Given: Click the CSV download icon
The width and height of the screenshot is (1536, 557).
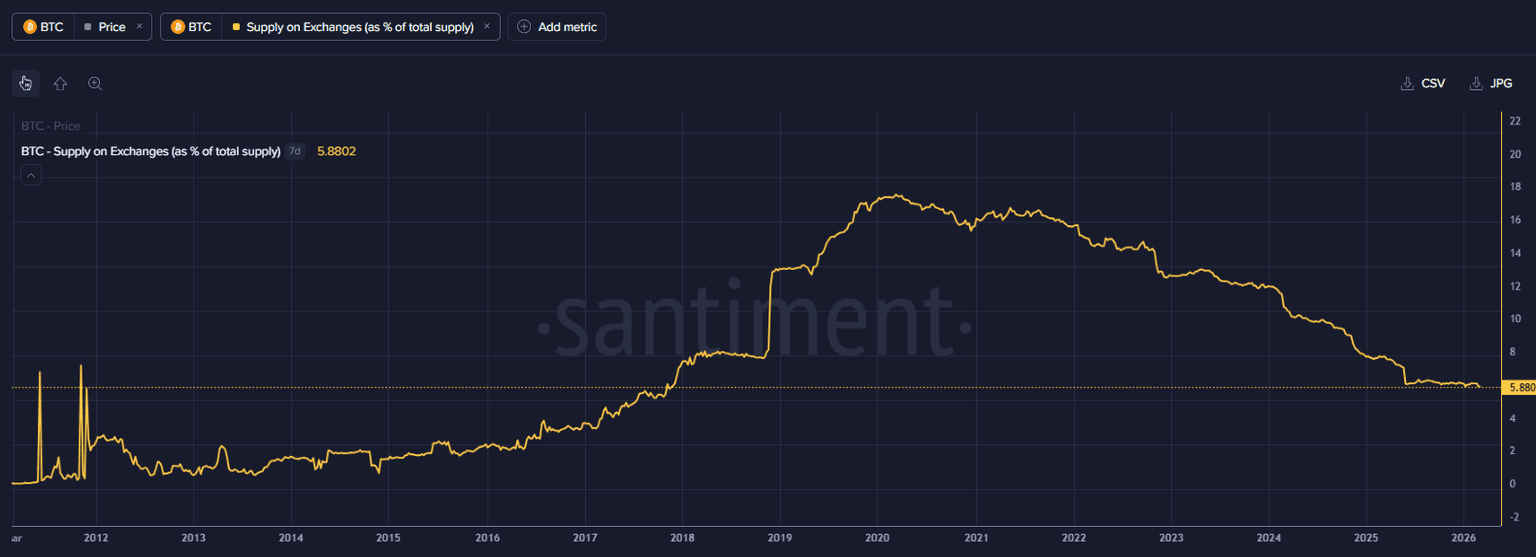Looking at the screenshot, I should pos(1407,84).
